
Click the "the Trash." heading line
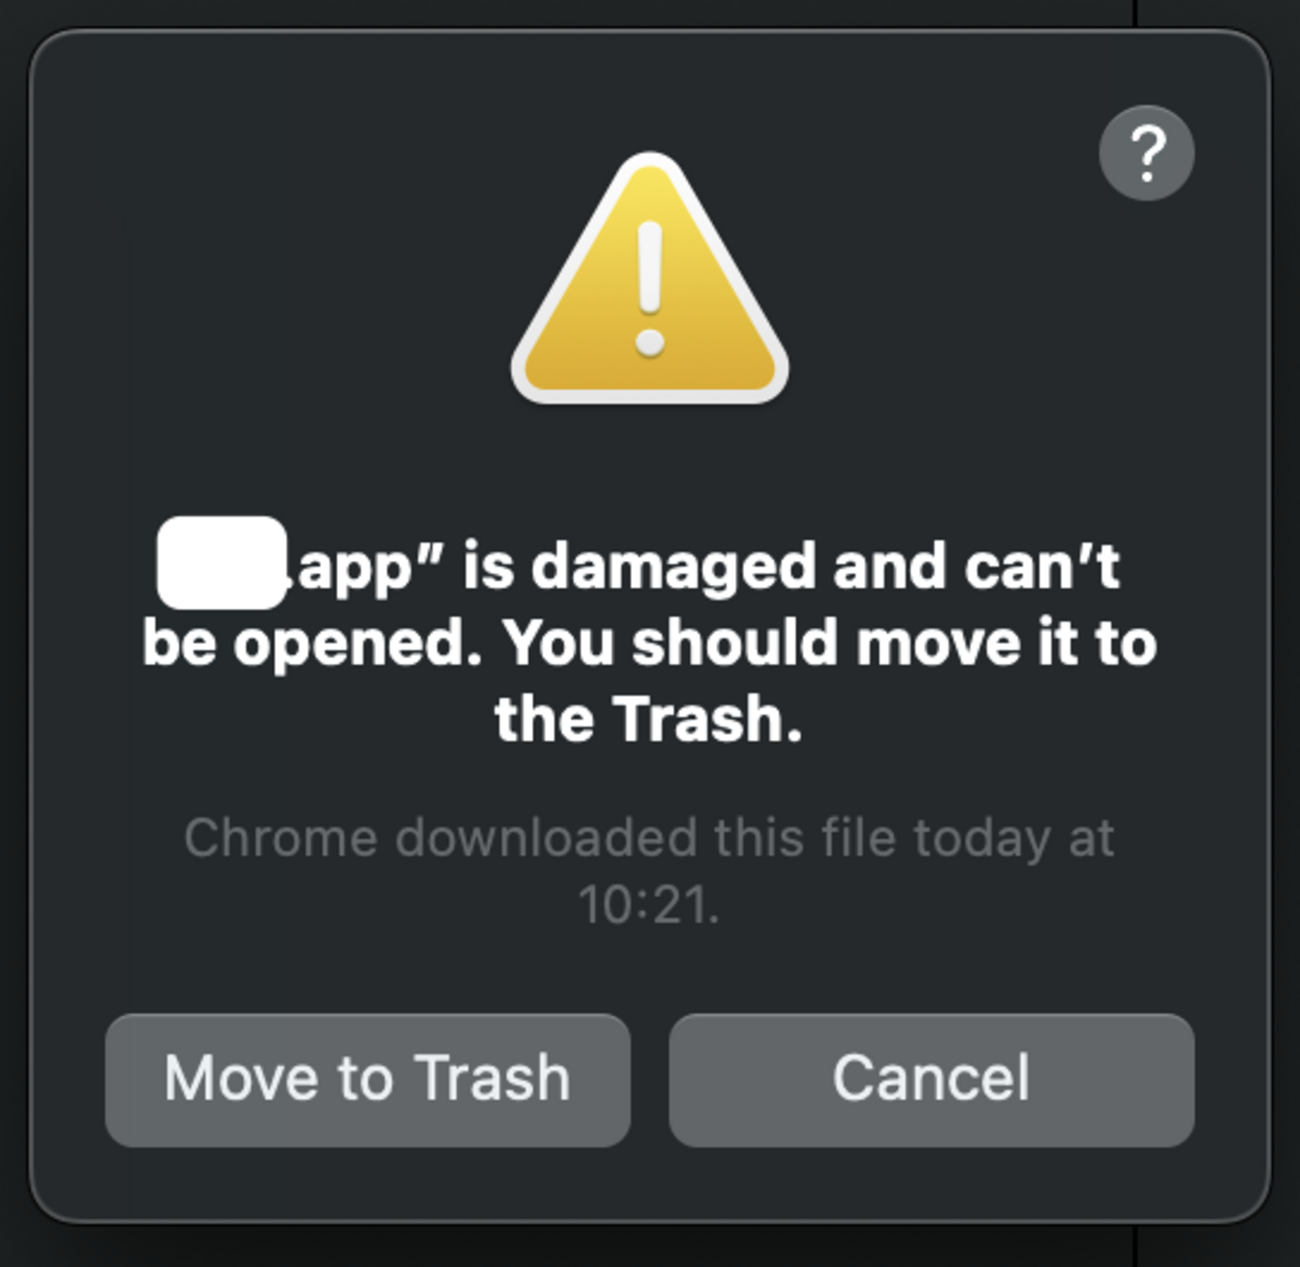click(649, 718)
